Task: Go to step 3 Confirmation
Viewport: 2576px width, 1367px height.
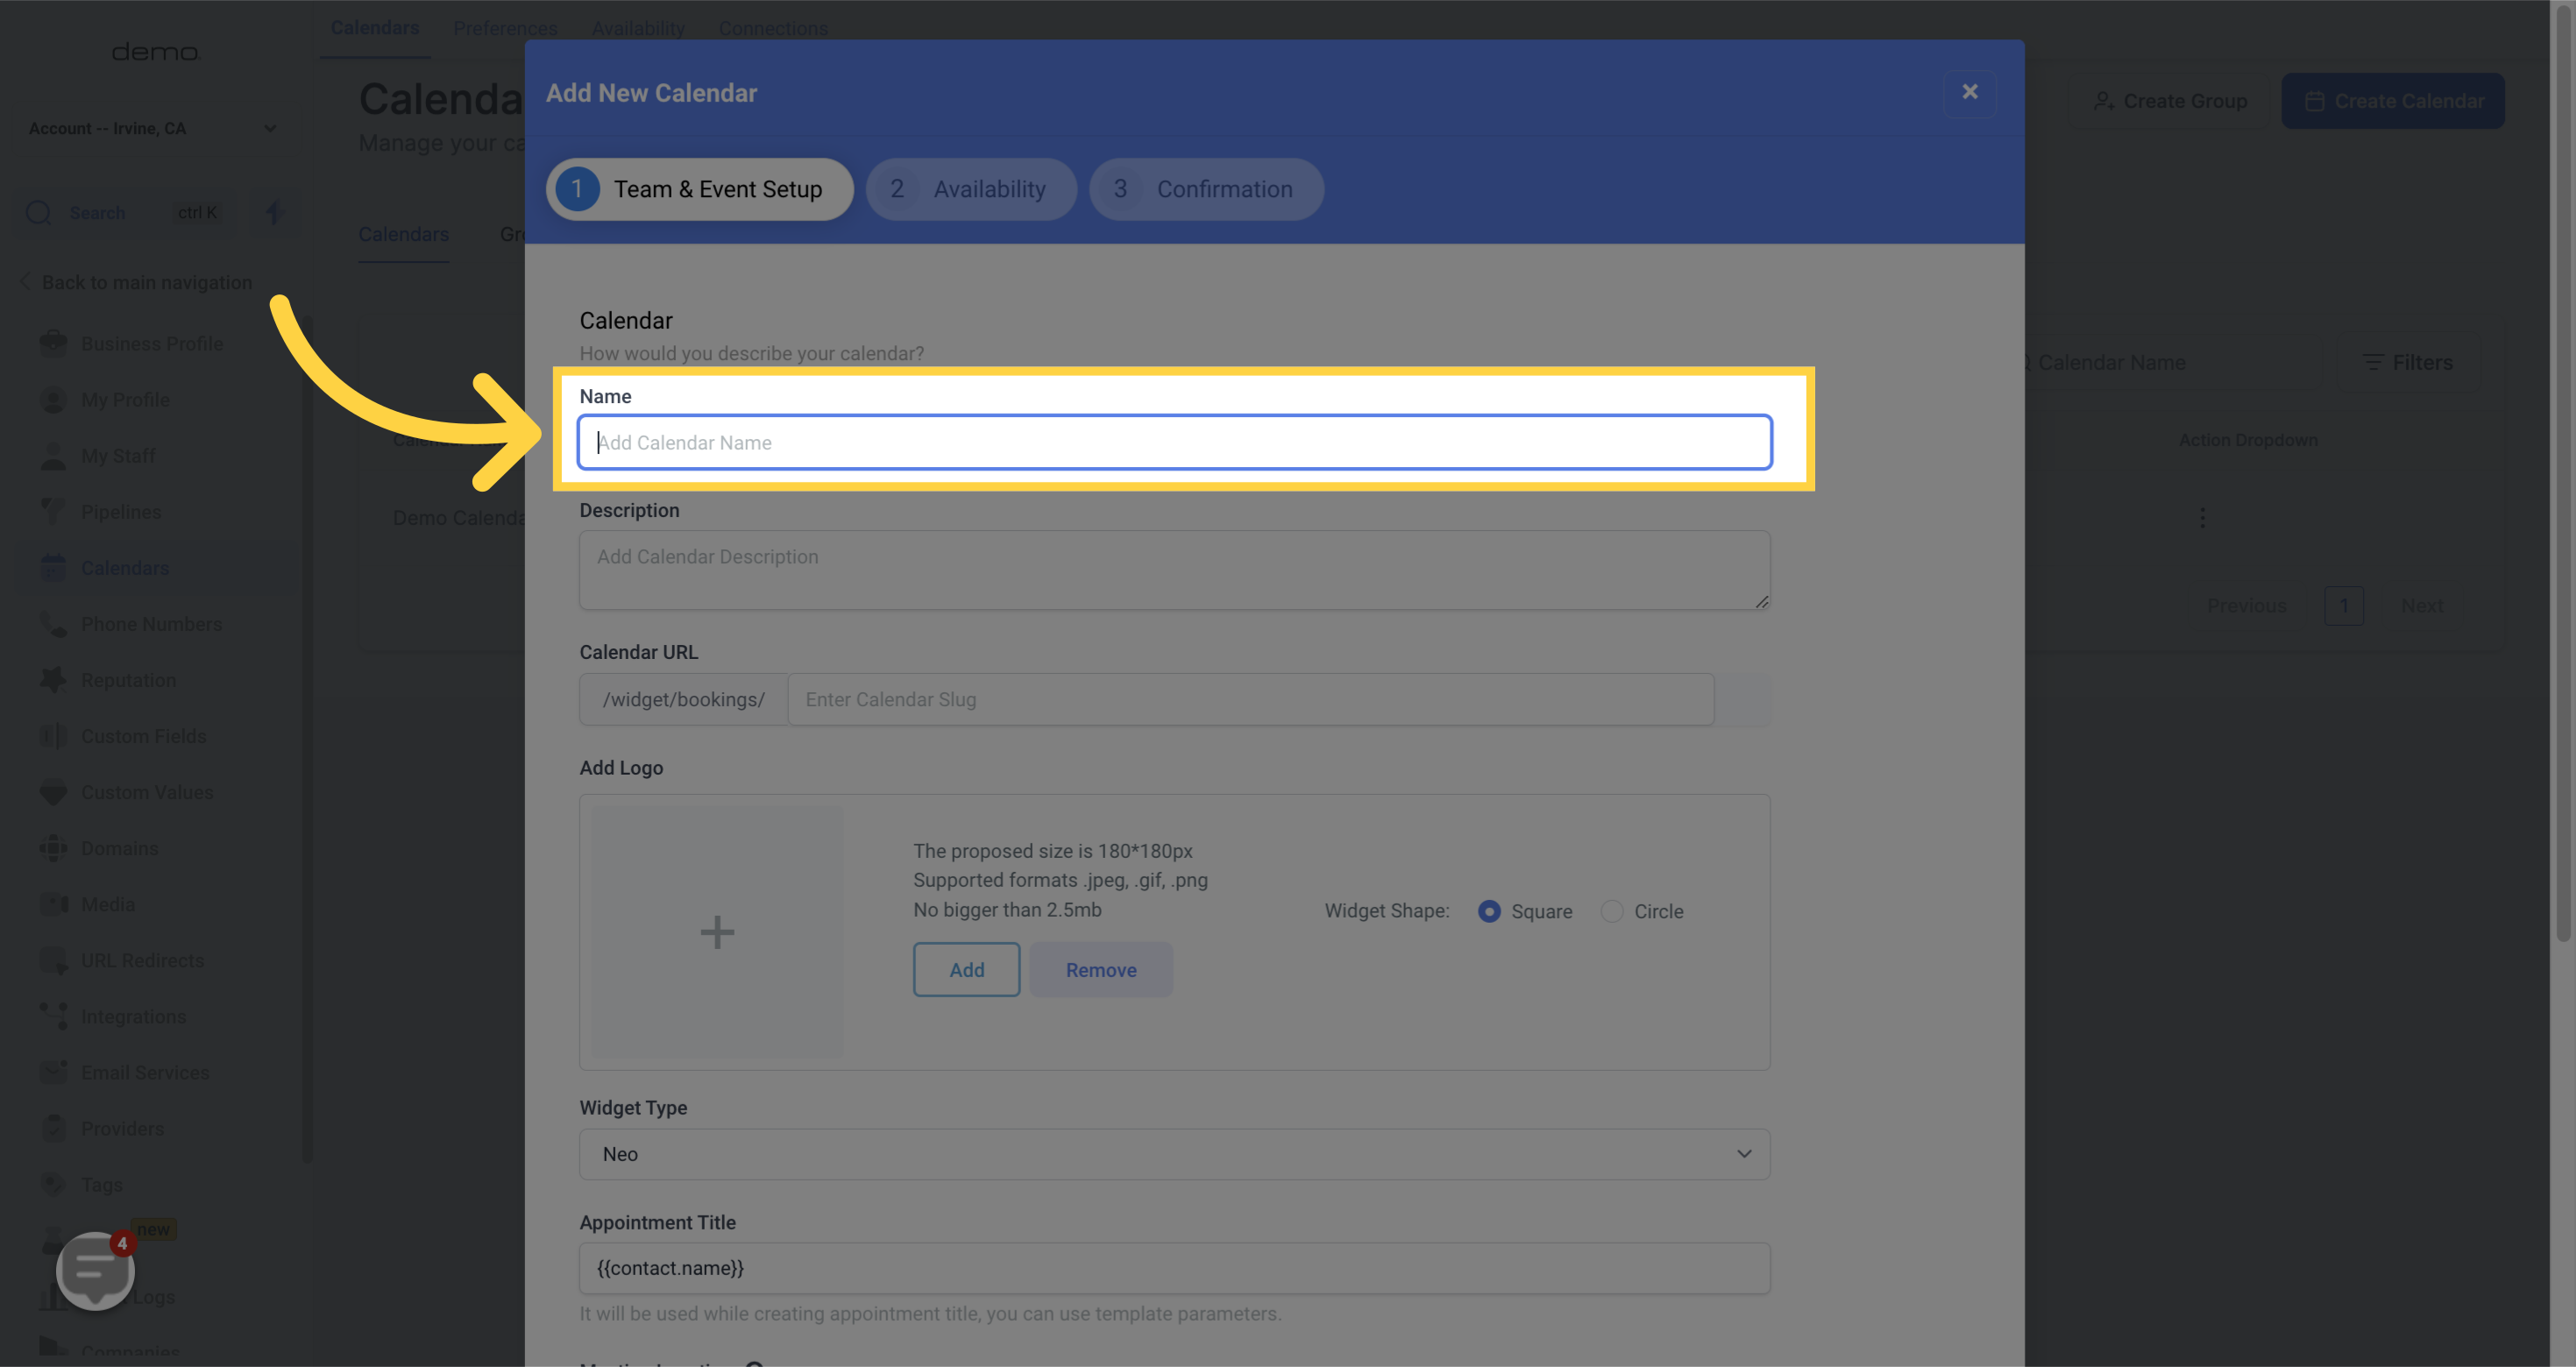Action: pos(1205,189)
